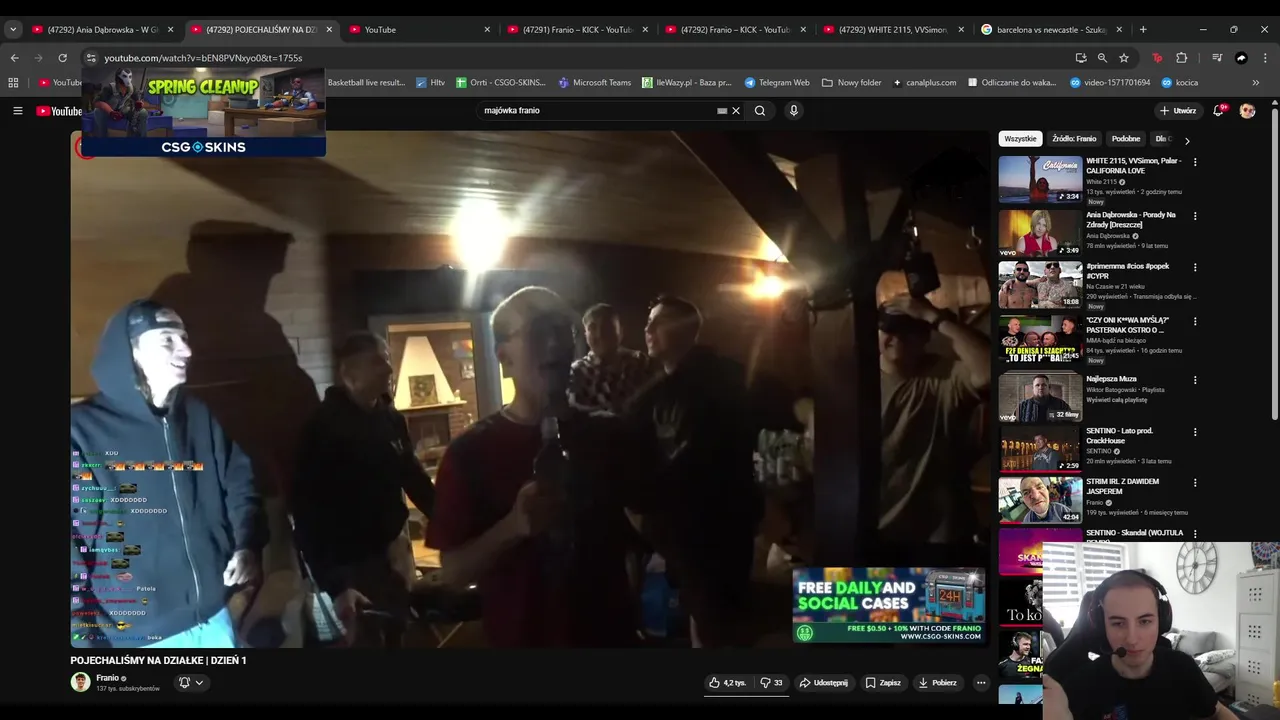This screenshot has height=720, width=1280.
Task: Open the WHITE 2115 California Love thumbnail
Action: (x=1040, y=179)
